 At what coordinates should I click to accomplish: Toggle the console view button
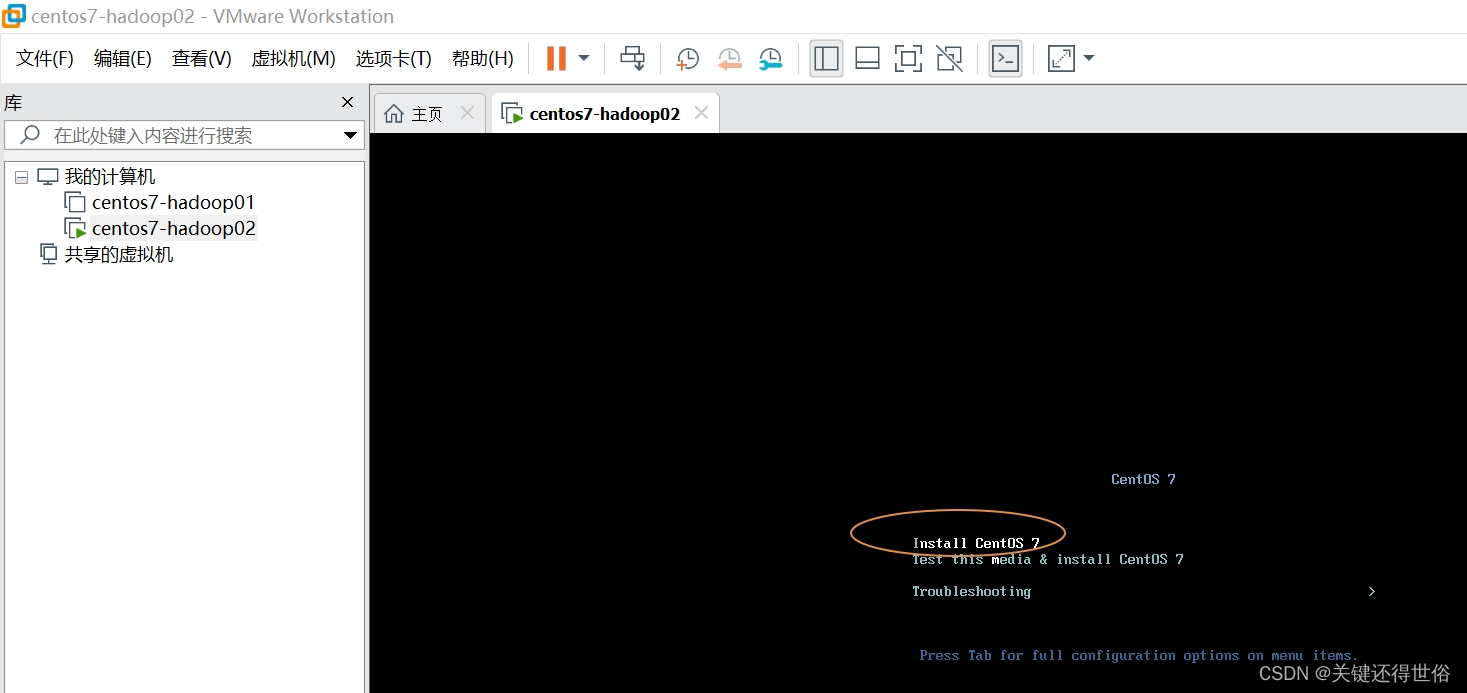[1005, 59]
